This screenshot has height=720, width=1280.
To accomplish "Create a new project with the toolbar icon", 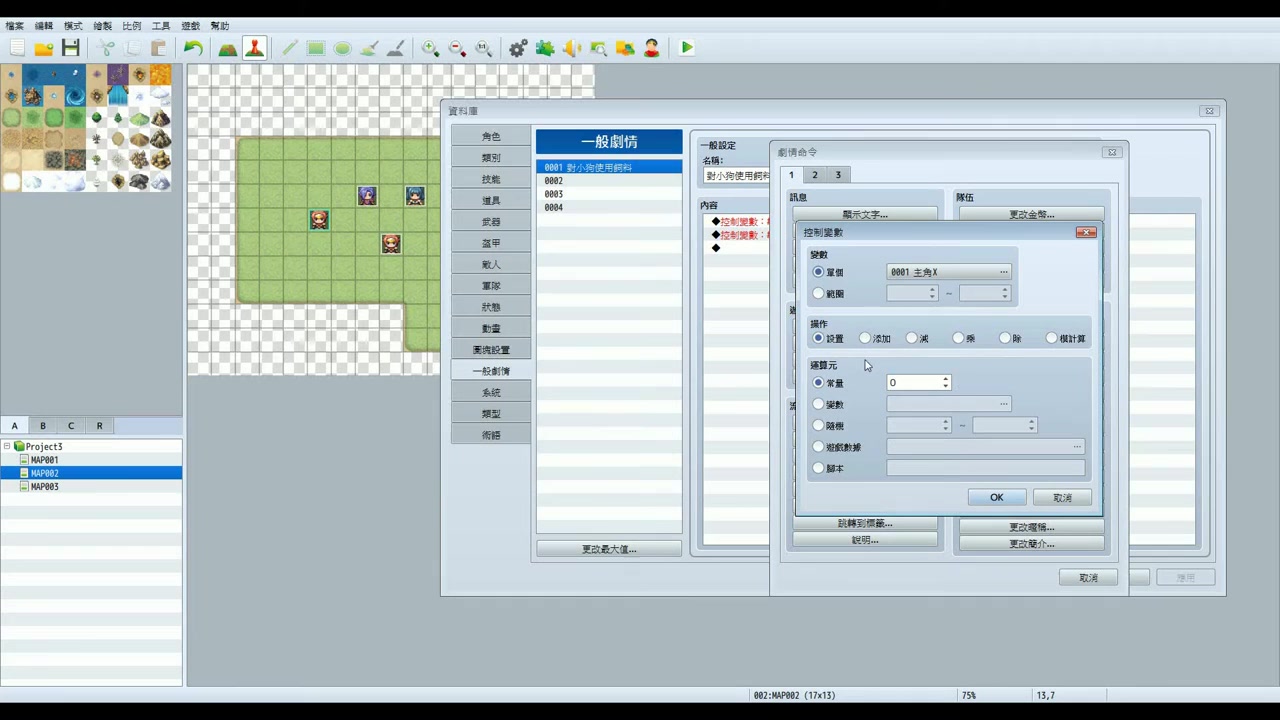I will (x=17, y=48).
